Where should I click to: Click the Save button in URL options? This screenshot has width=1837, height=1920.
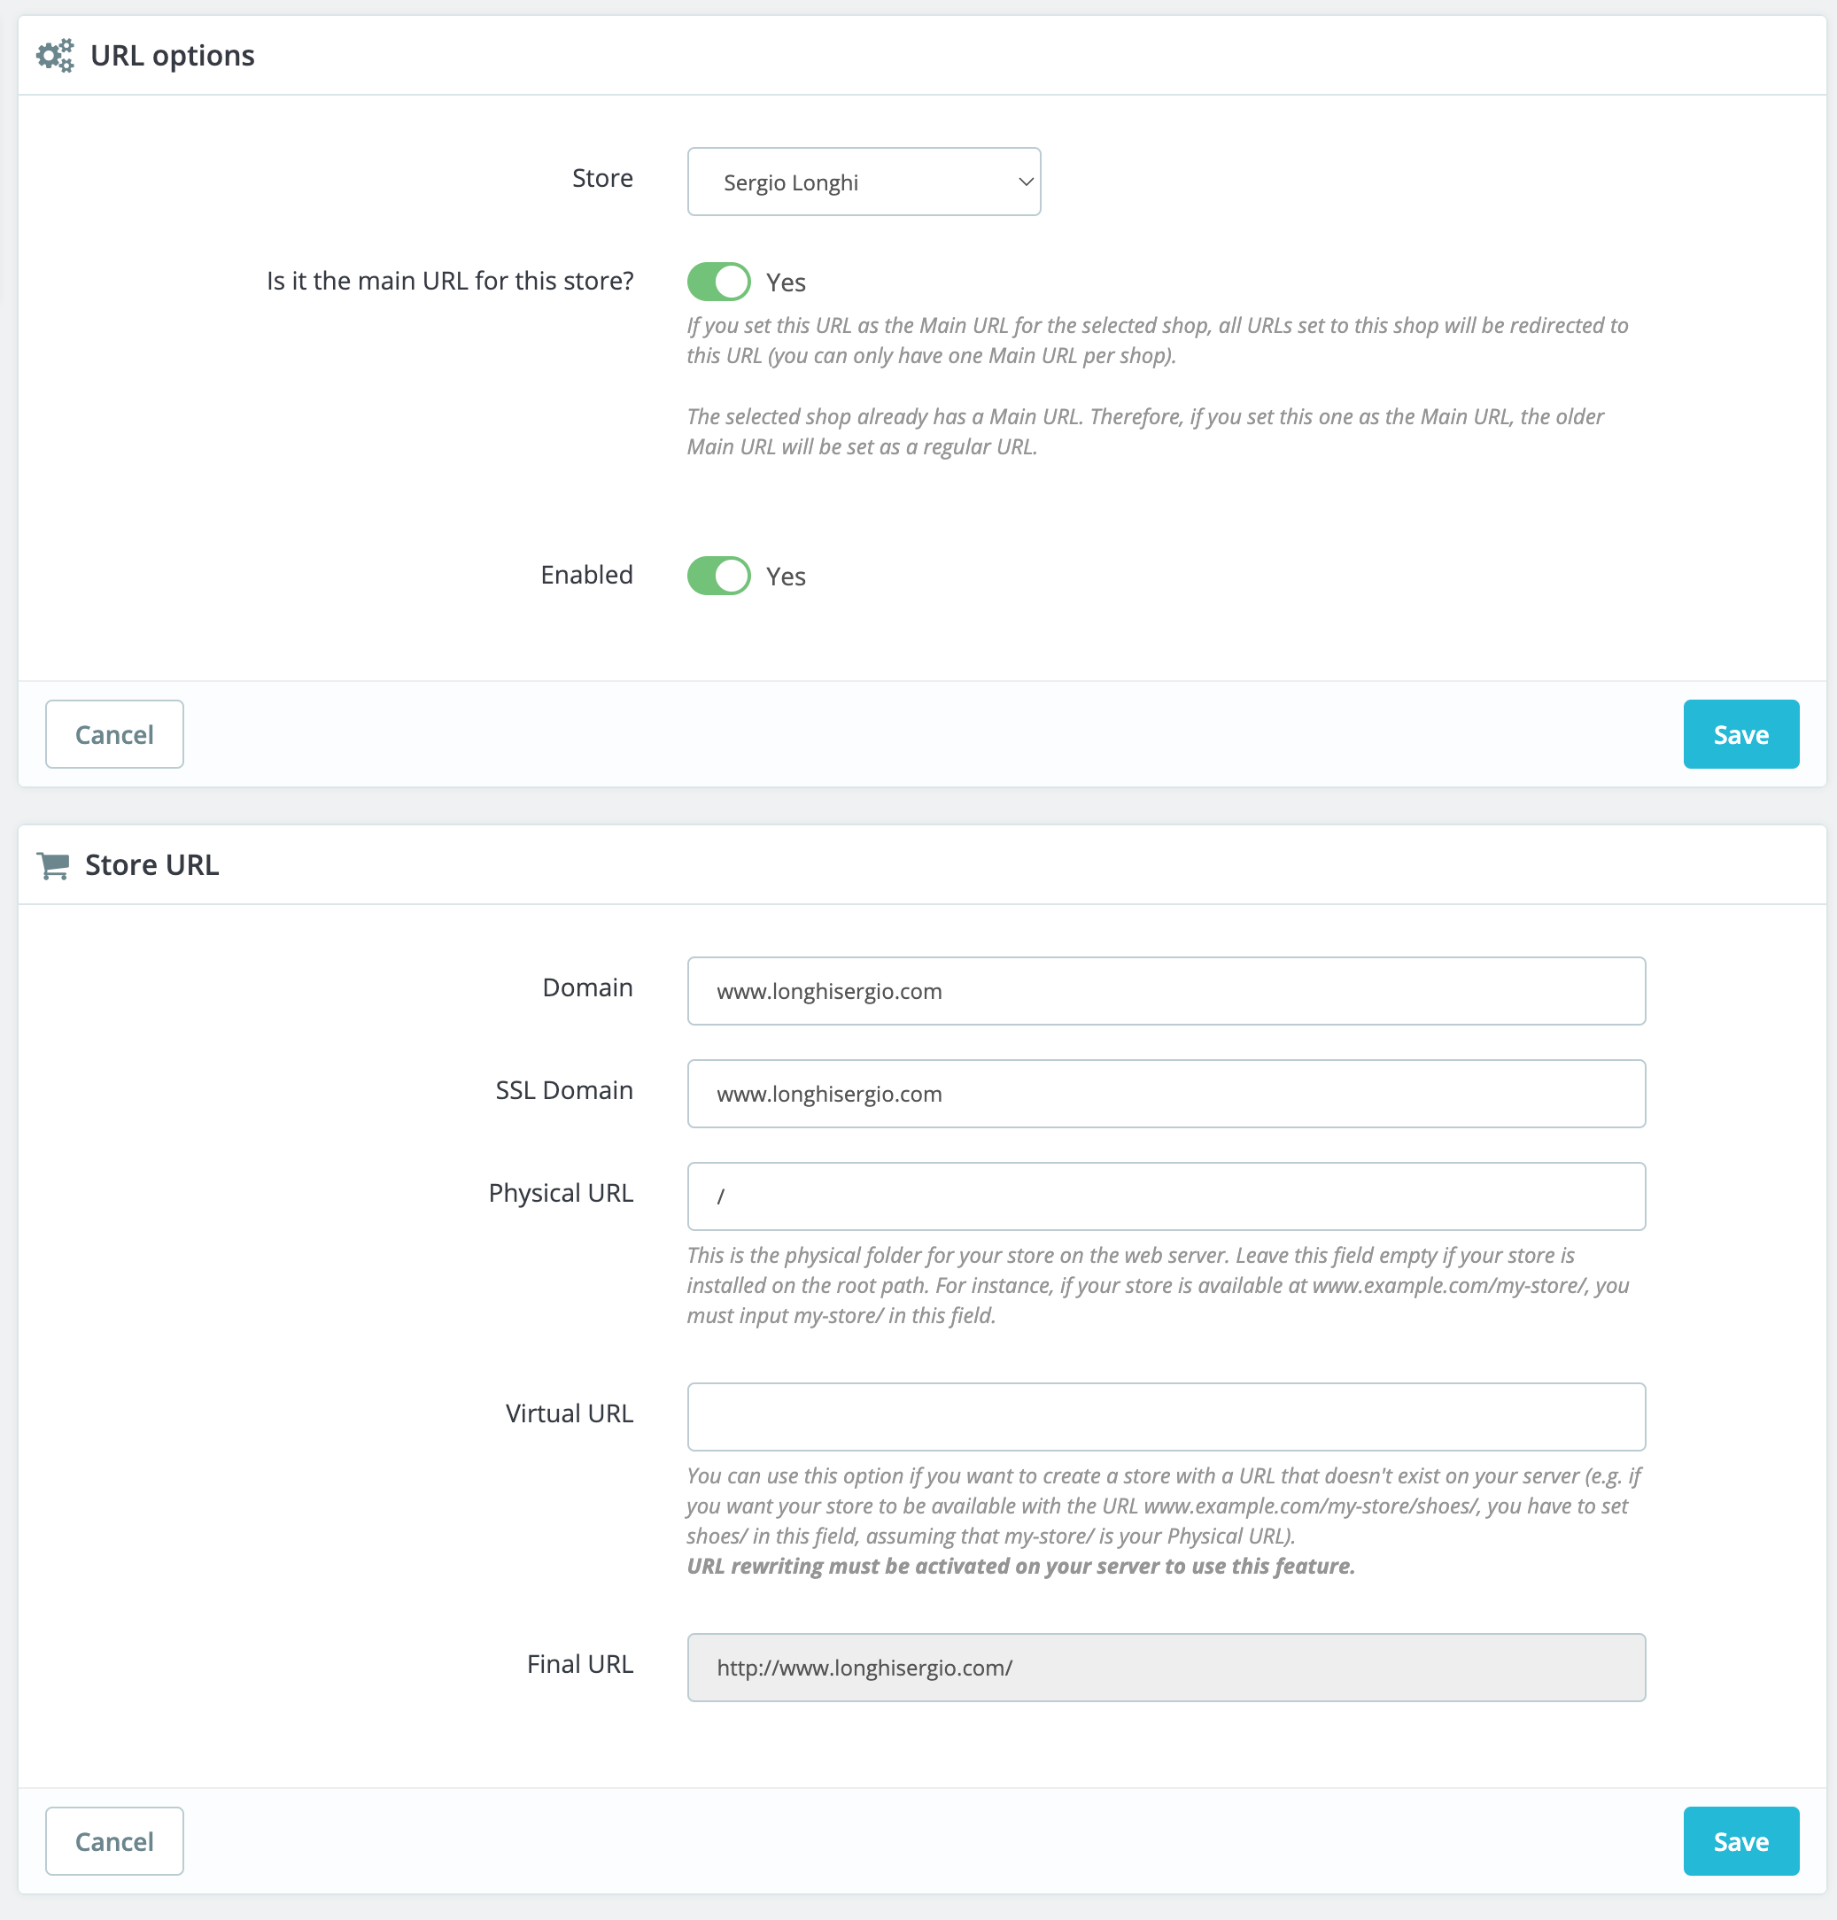[x=1740, y=735]
